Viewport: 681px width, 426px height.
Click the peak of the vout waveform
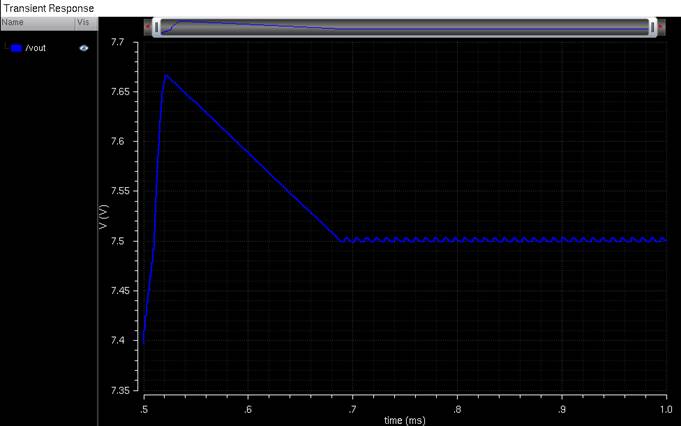pos(166,76)
